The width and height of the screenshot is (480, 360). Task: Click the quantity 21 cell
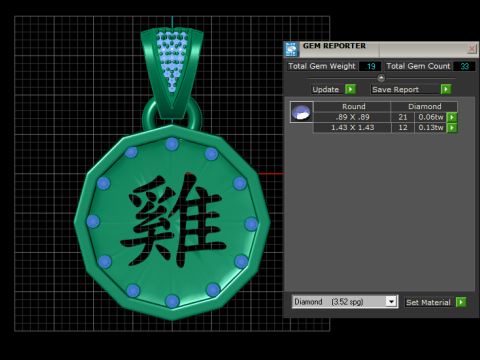[x=403, y=117]
